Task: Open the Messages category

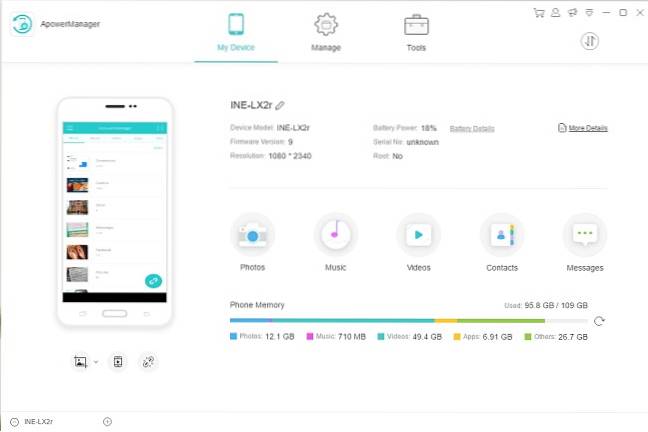Action: (x=584, y=236)
